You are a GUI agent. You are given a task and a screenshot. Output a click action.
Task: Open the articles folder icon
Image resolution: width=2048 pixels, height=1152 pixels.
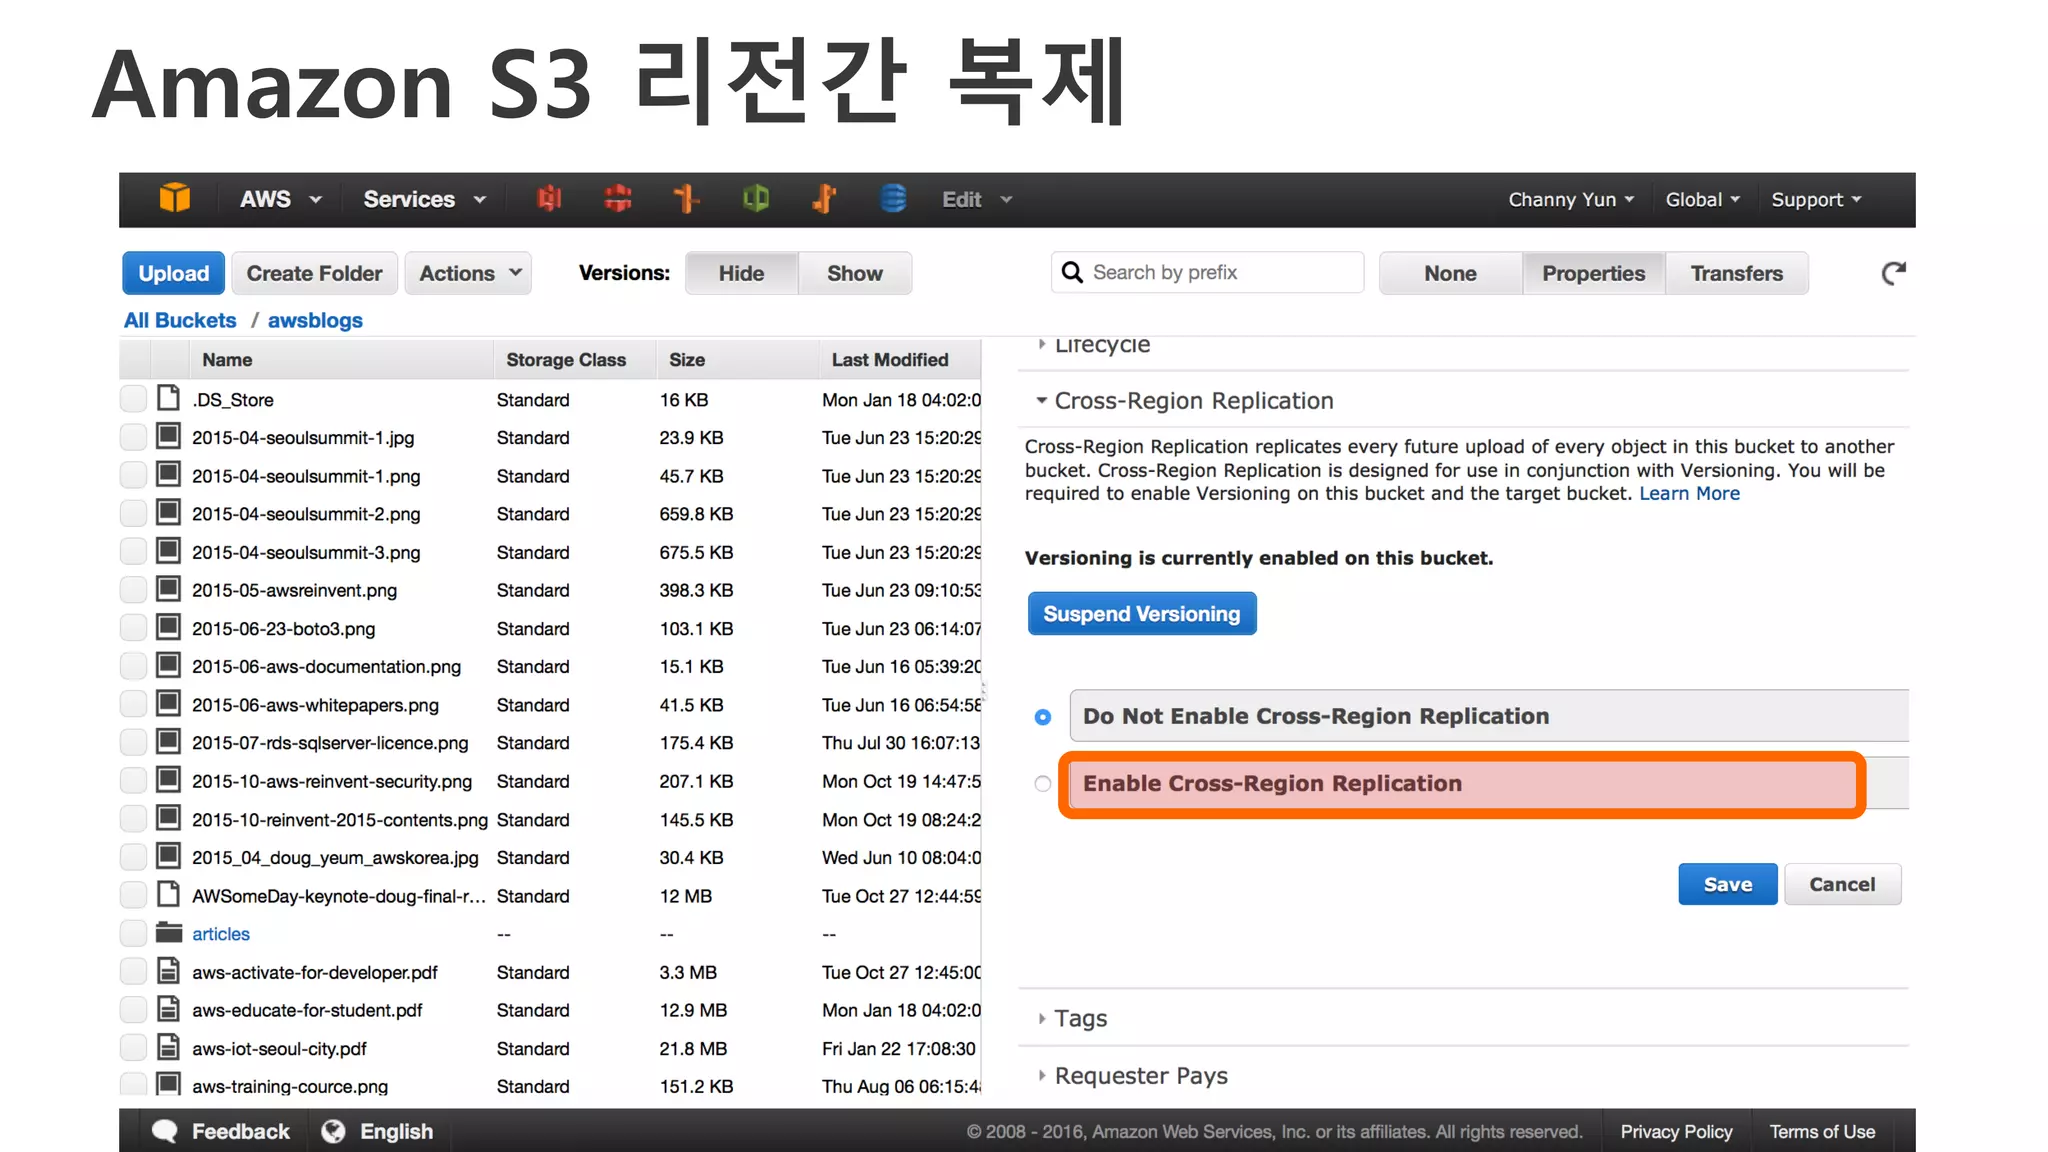click(169, 933)
